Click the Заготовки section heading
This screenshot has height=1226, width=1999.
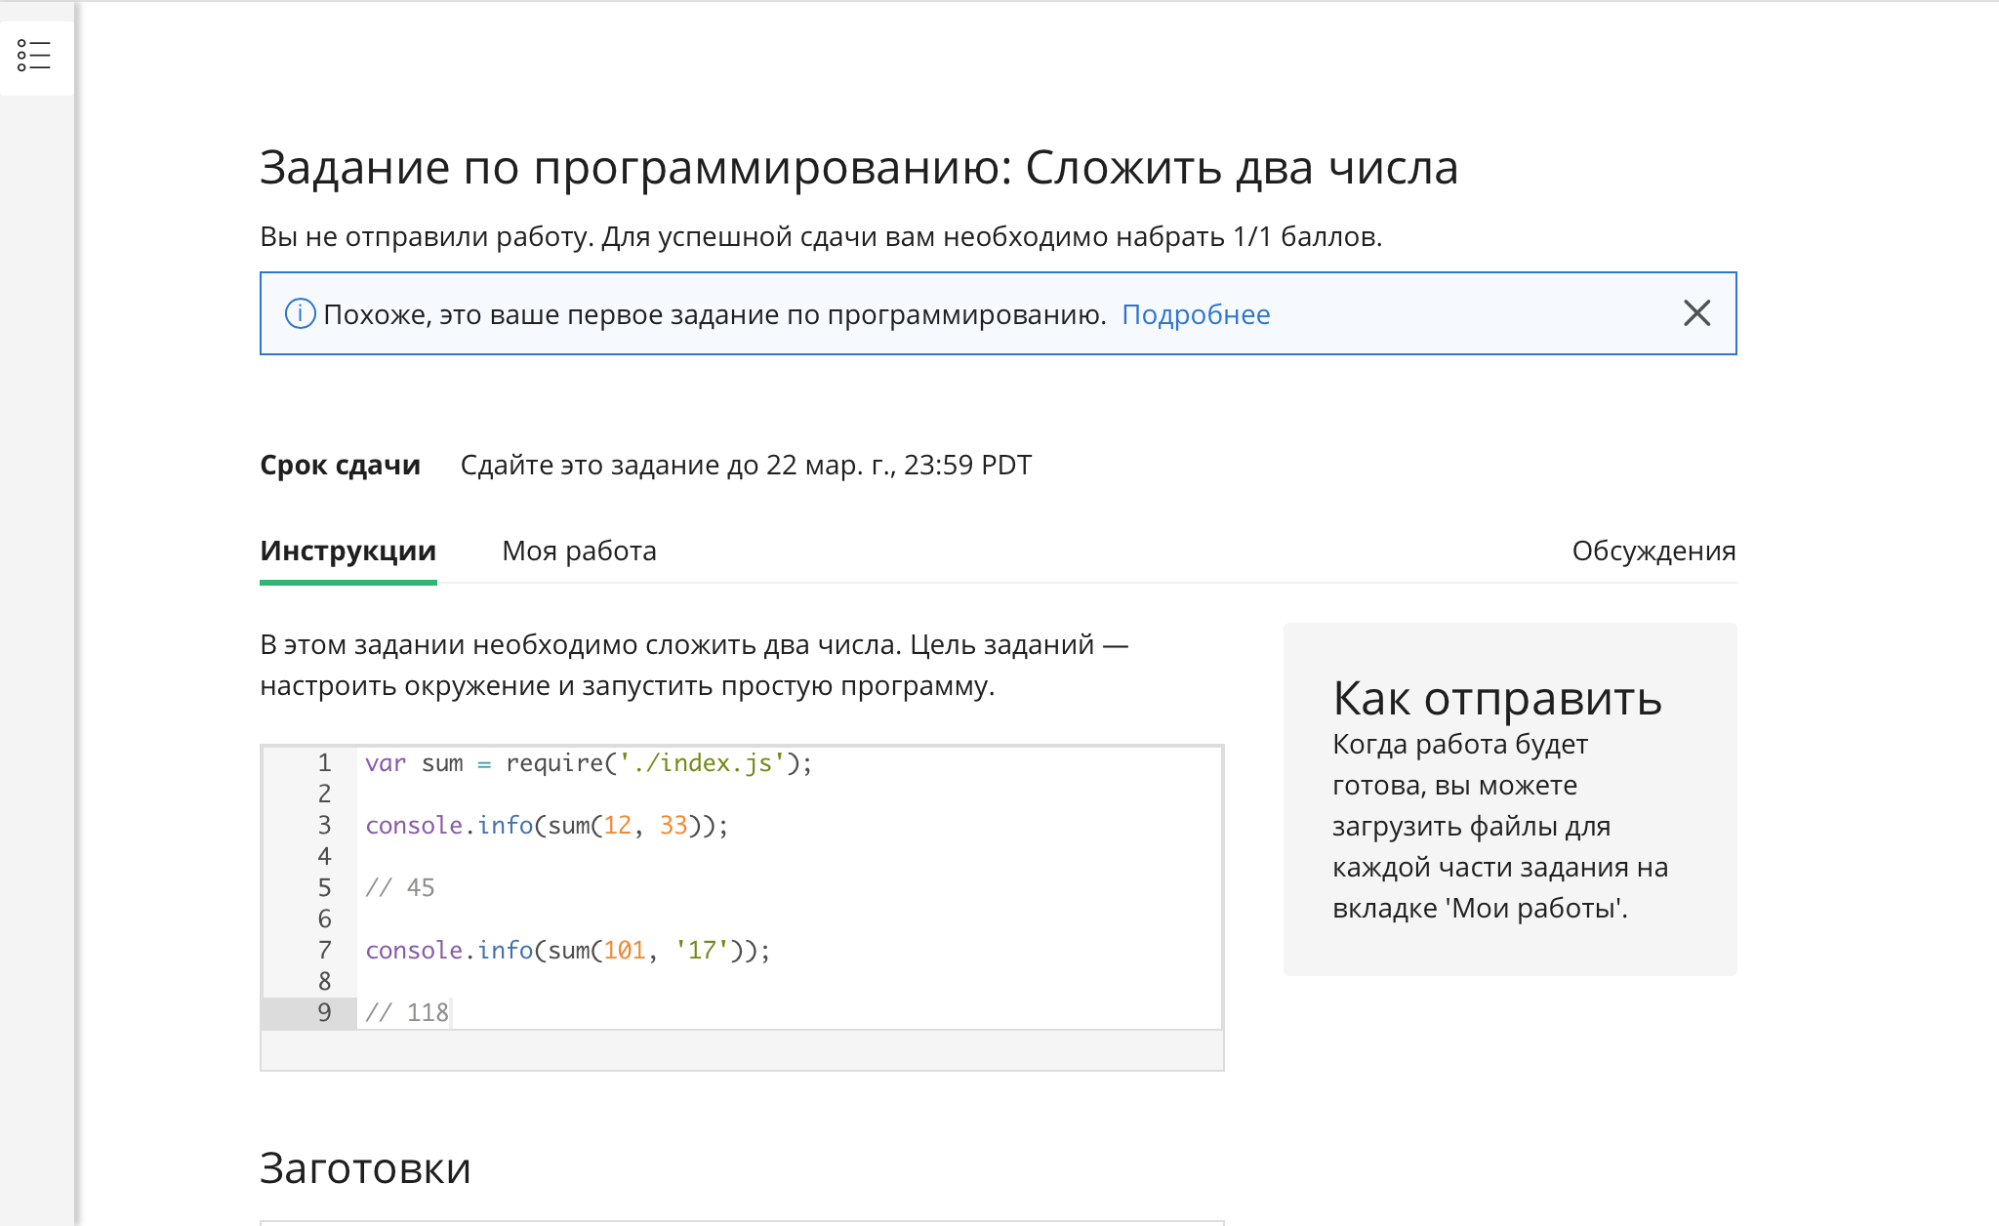point(365,1167)
